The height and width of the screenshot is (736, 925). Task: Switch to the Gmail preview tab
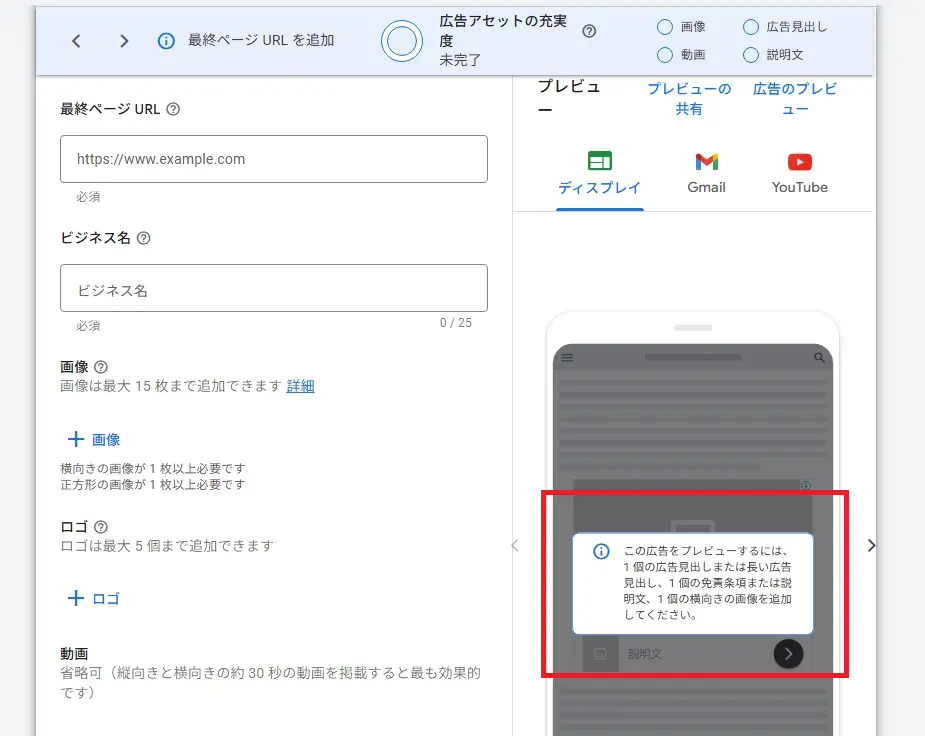coord(706,173)
